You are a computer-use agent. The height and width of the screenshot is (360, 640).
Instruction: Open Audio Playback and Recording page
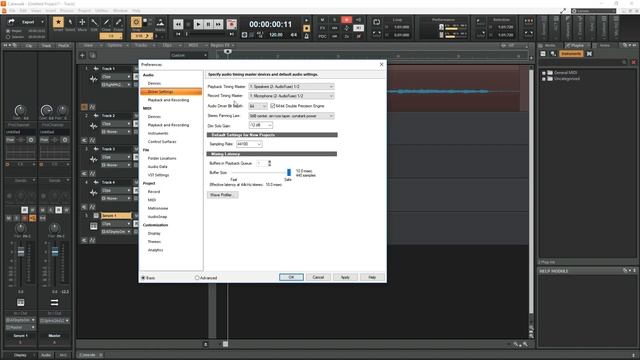pyautogui.click(x=168, y=100)
